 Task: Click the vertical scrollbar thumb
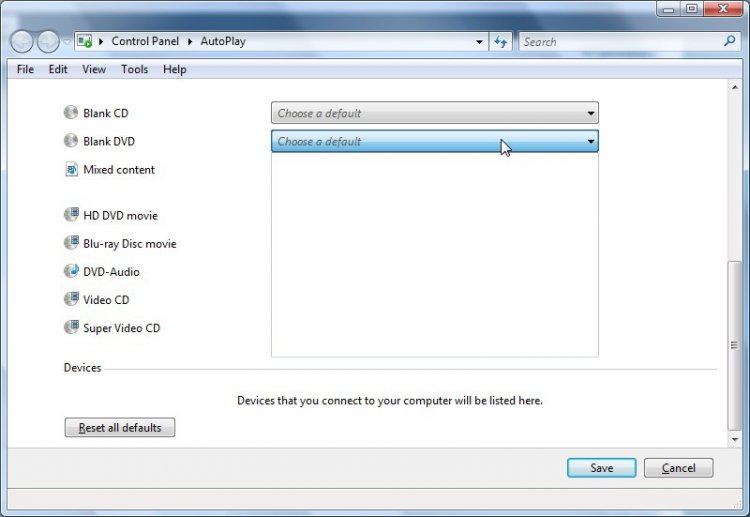point(736,345)
